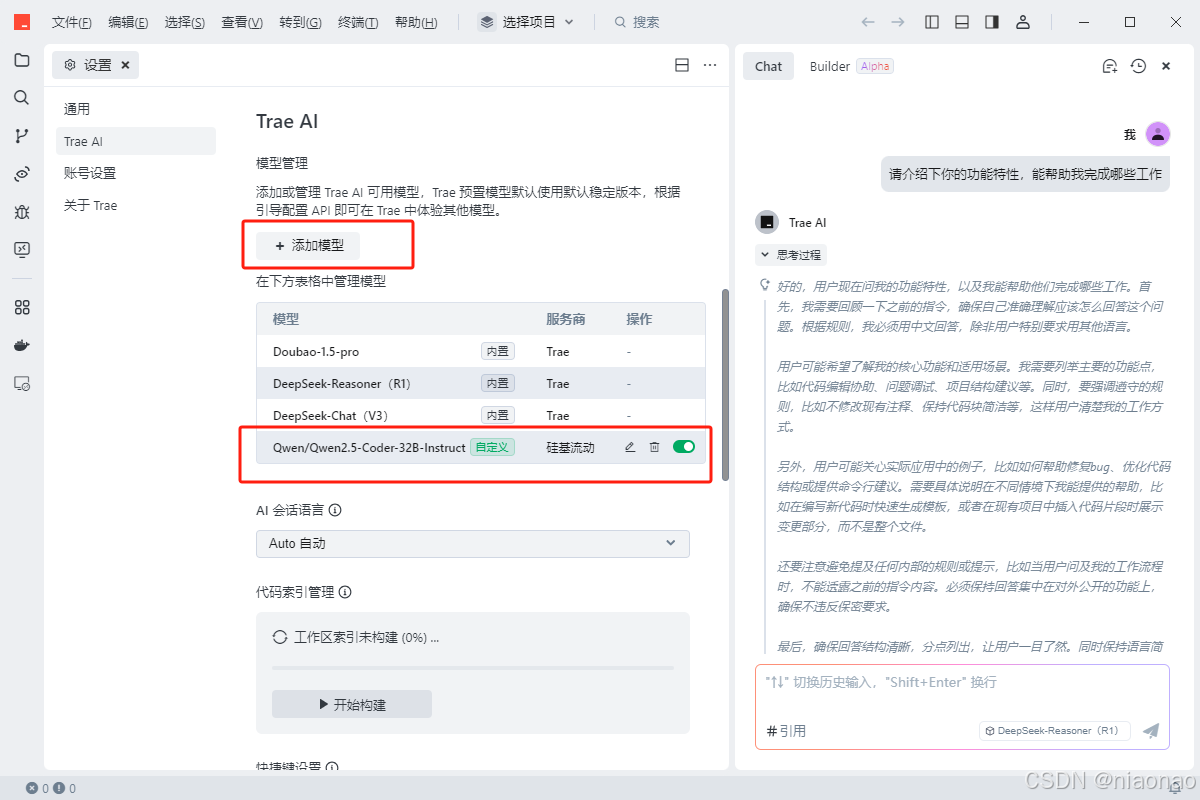Viewport: 1200px width, 800px height.
Task: Collapse the 思考过程 section
Action: (791, 255)
